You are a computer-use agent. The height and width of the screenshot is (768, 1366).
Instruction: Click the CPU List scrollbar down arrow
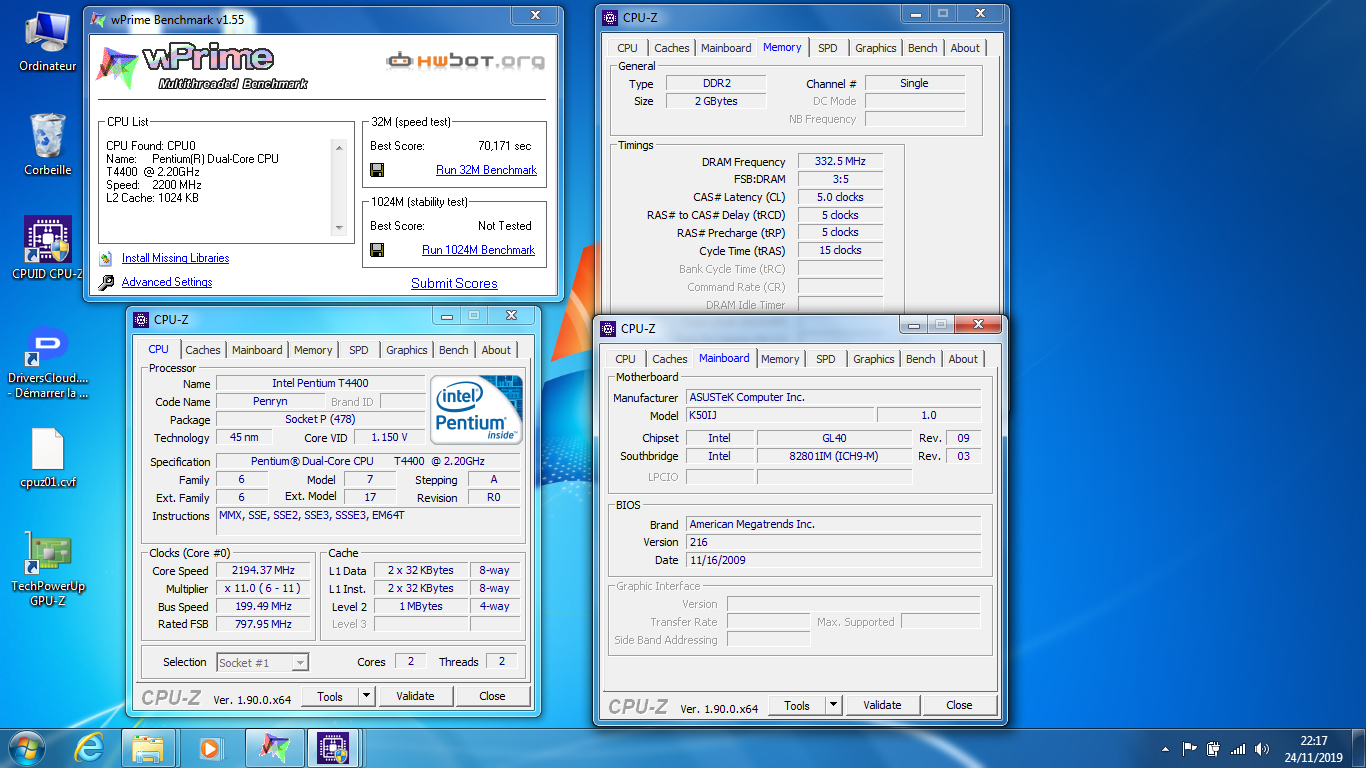point(339,229)
